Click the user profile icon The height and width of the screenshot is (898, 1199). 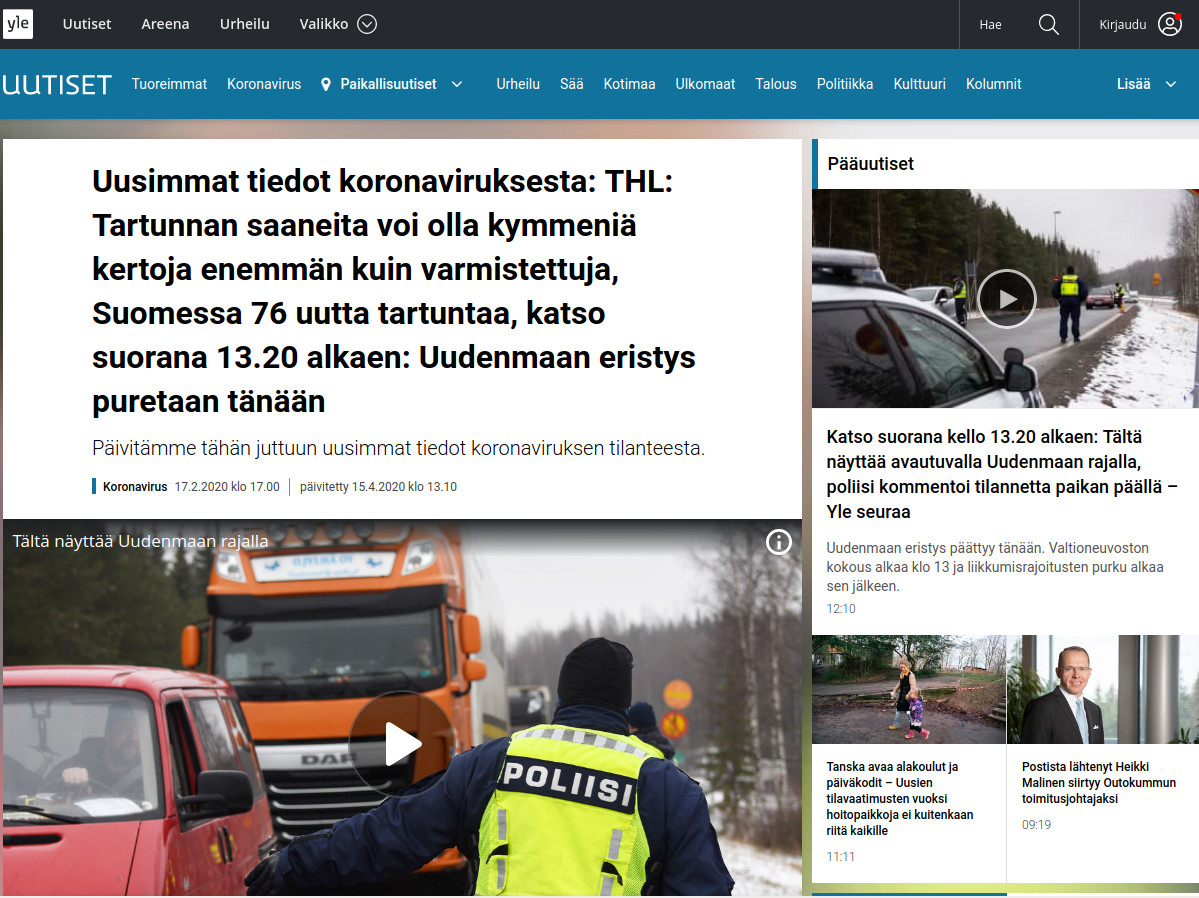pos(1169,25)
